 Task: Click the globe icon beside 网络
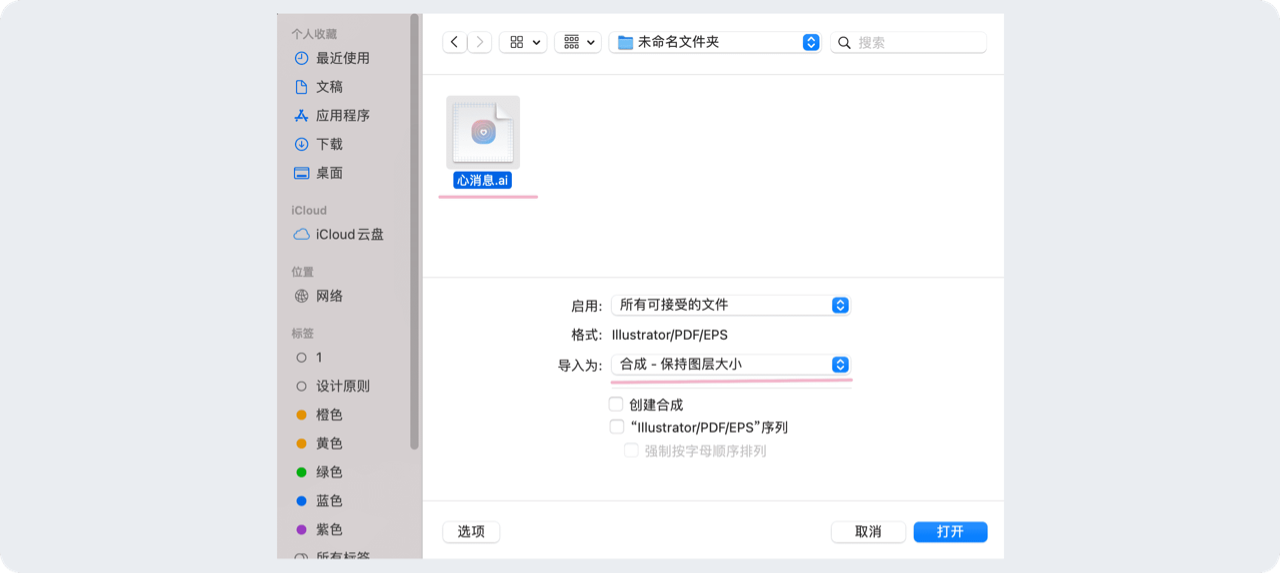pos(301,296)
